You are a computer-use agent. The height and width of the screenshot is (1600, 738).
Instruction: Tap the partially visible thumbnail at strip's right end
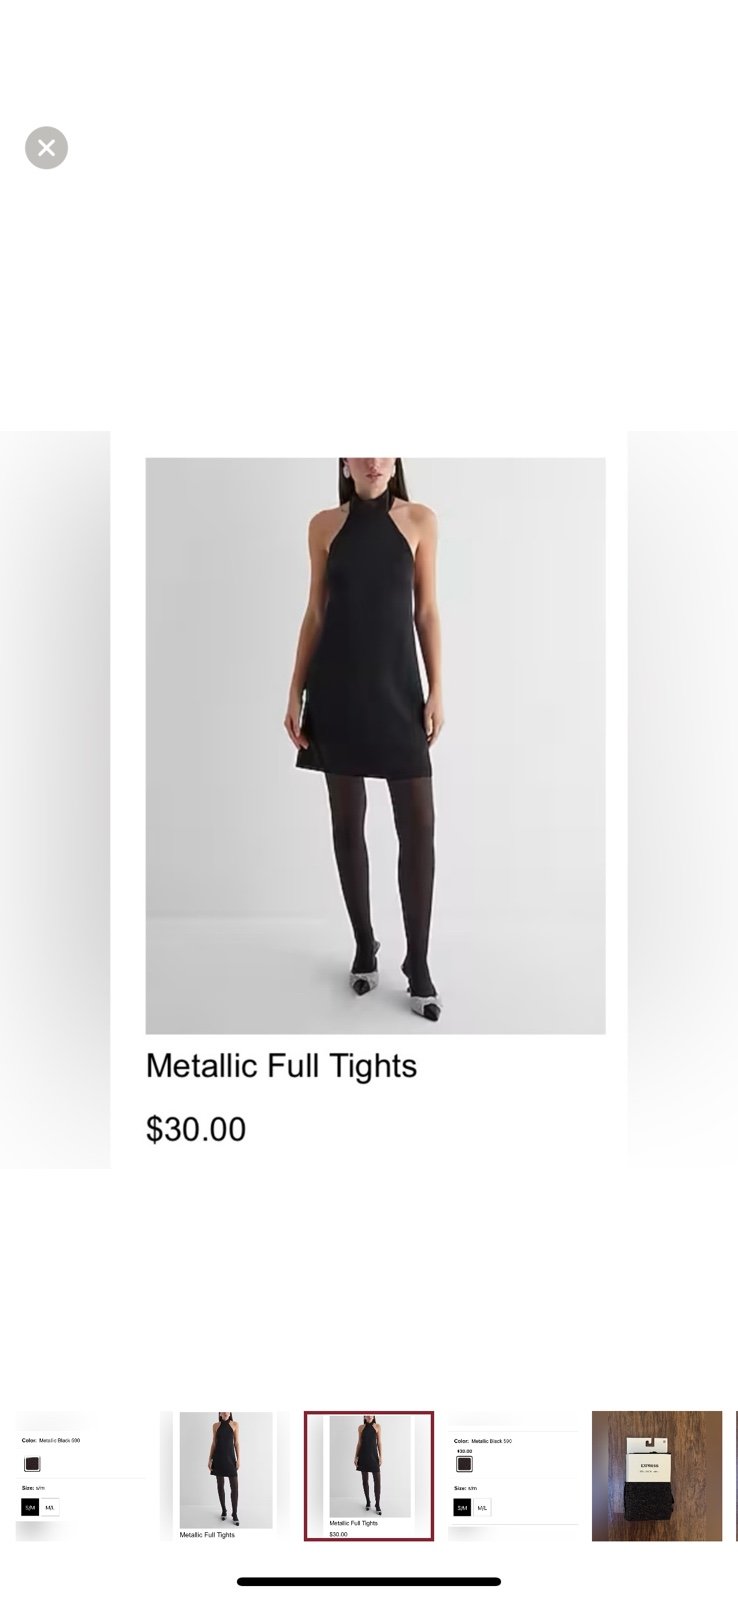pyautogui.click(x=736, y=1476)
